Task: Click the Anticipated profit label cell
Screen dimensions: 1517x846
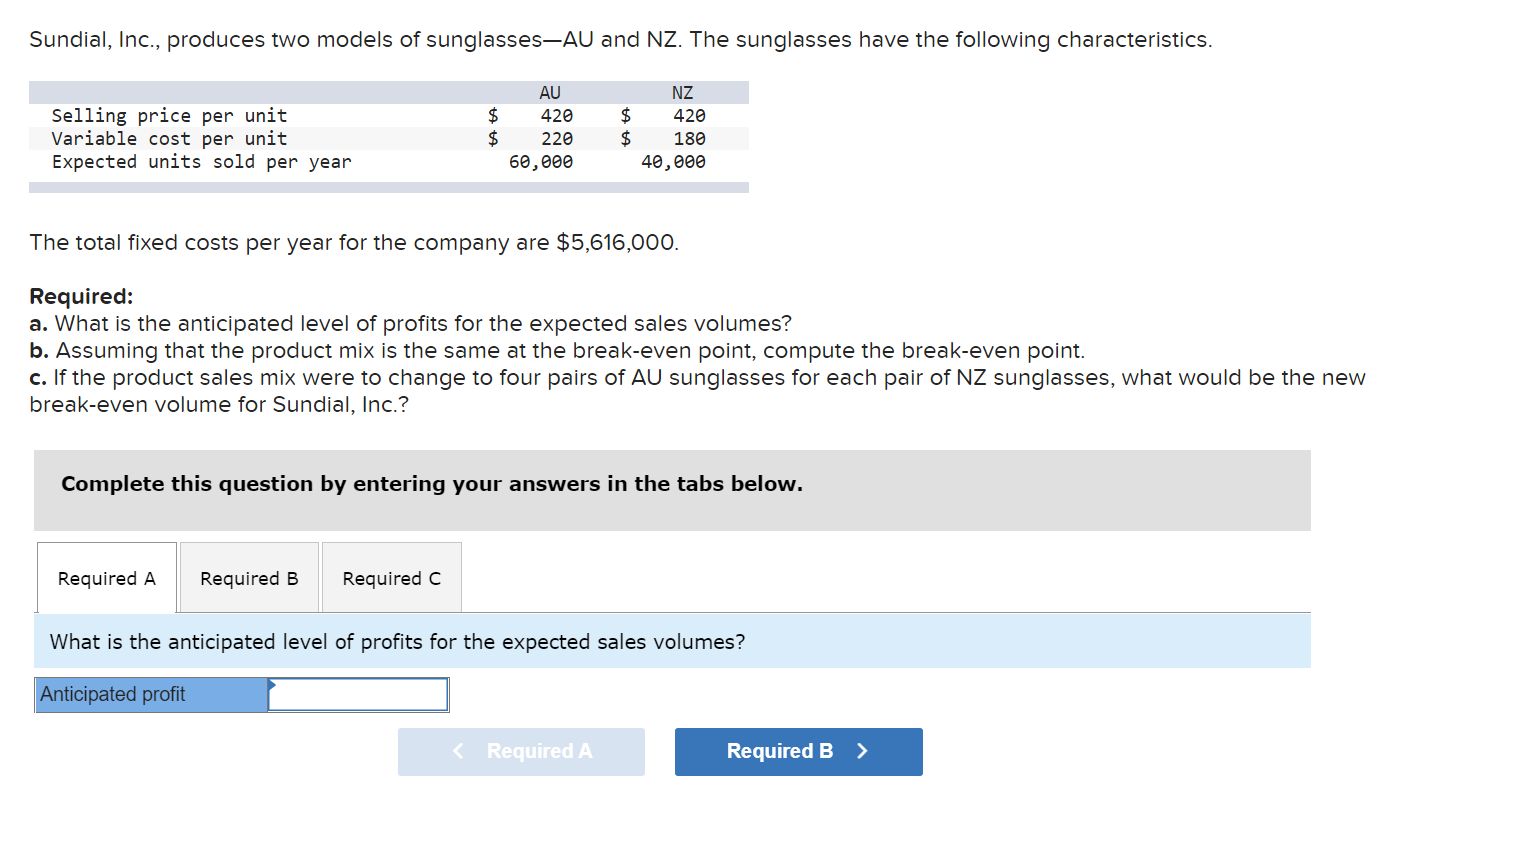Action: click(x=151, y=694)
